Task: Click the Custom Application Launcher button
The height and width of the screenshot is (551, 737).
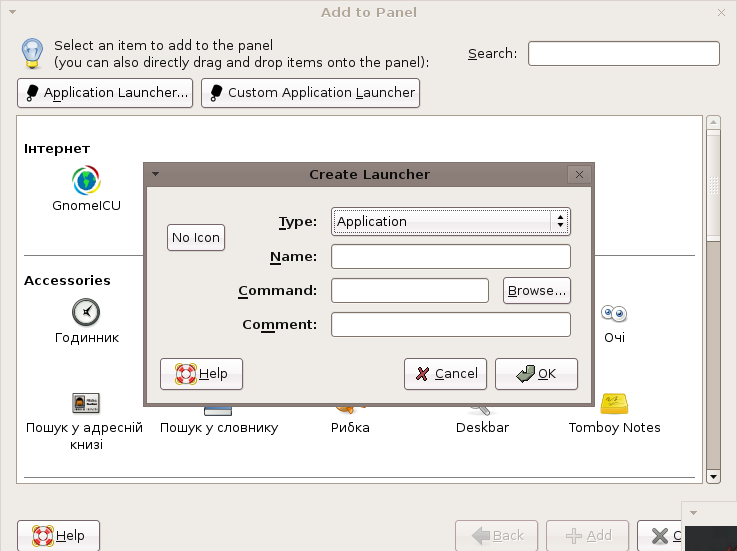Action: (x=310, y=93)
